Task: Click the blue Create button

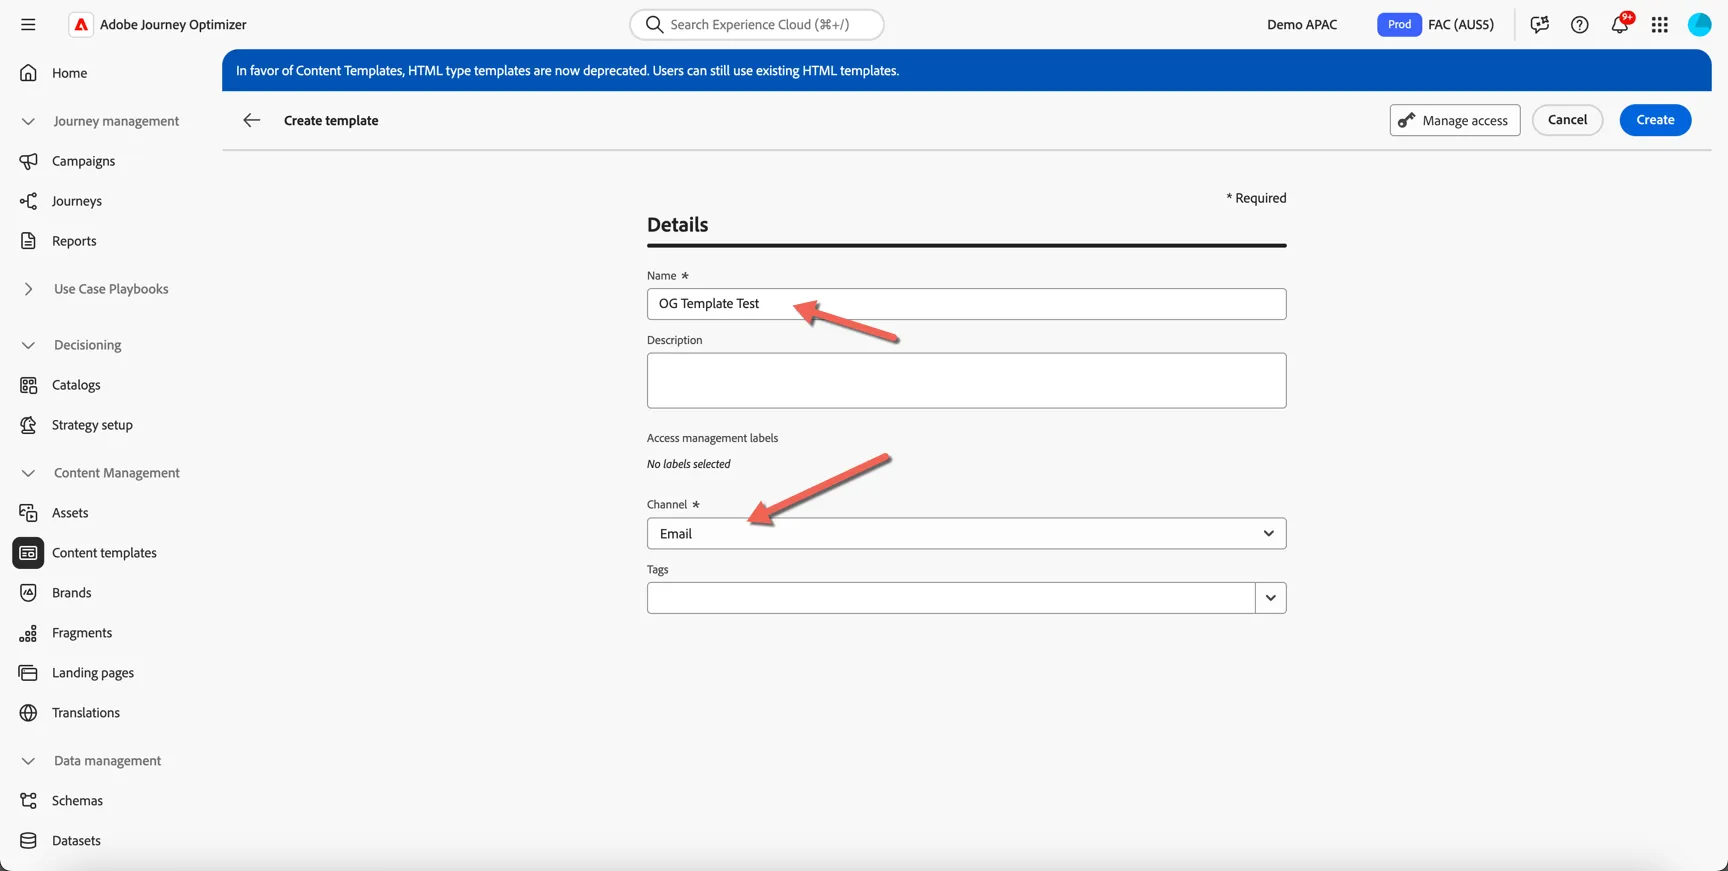Action: [x=1655, y=120]
